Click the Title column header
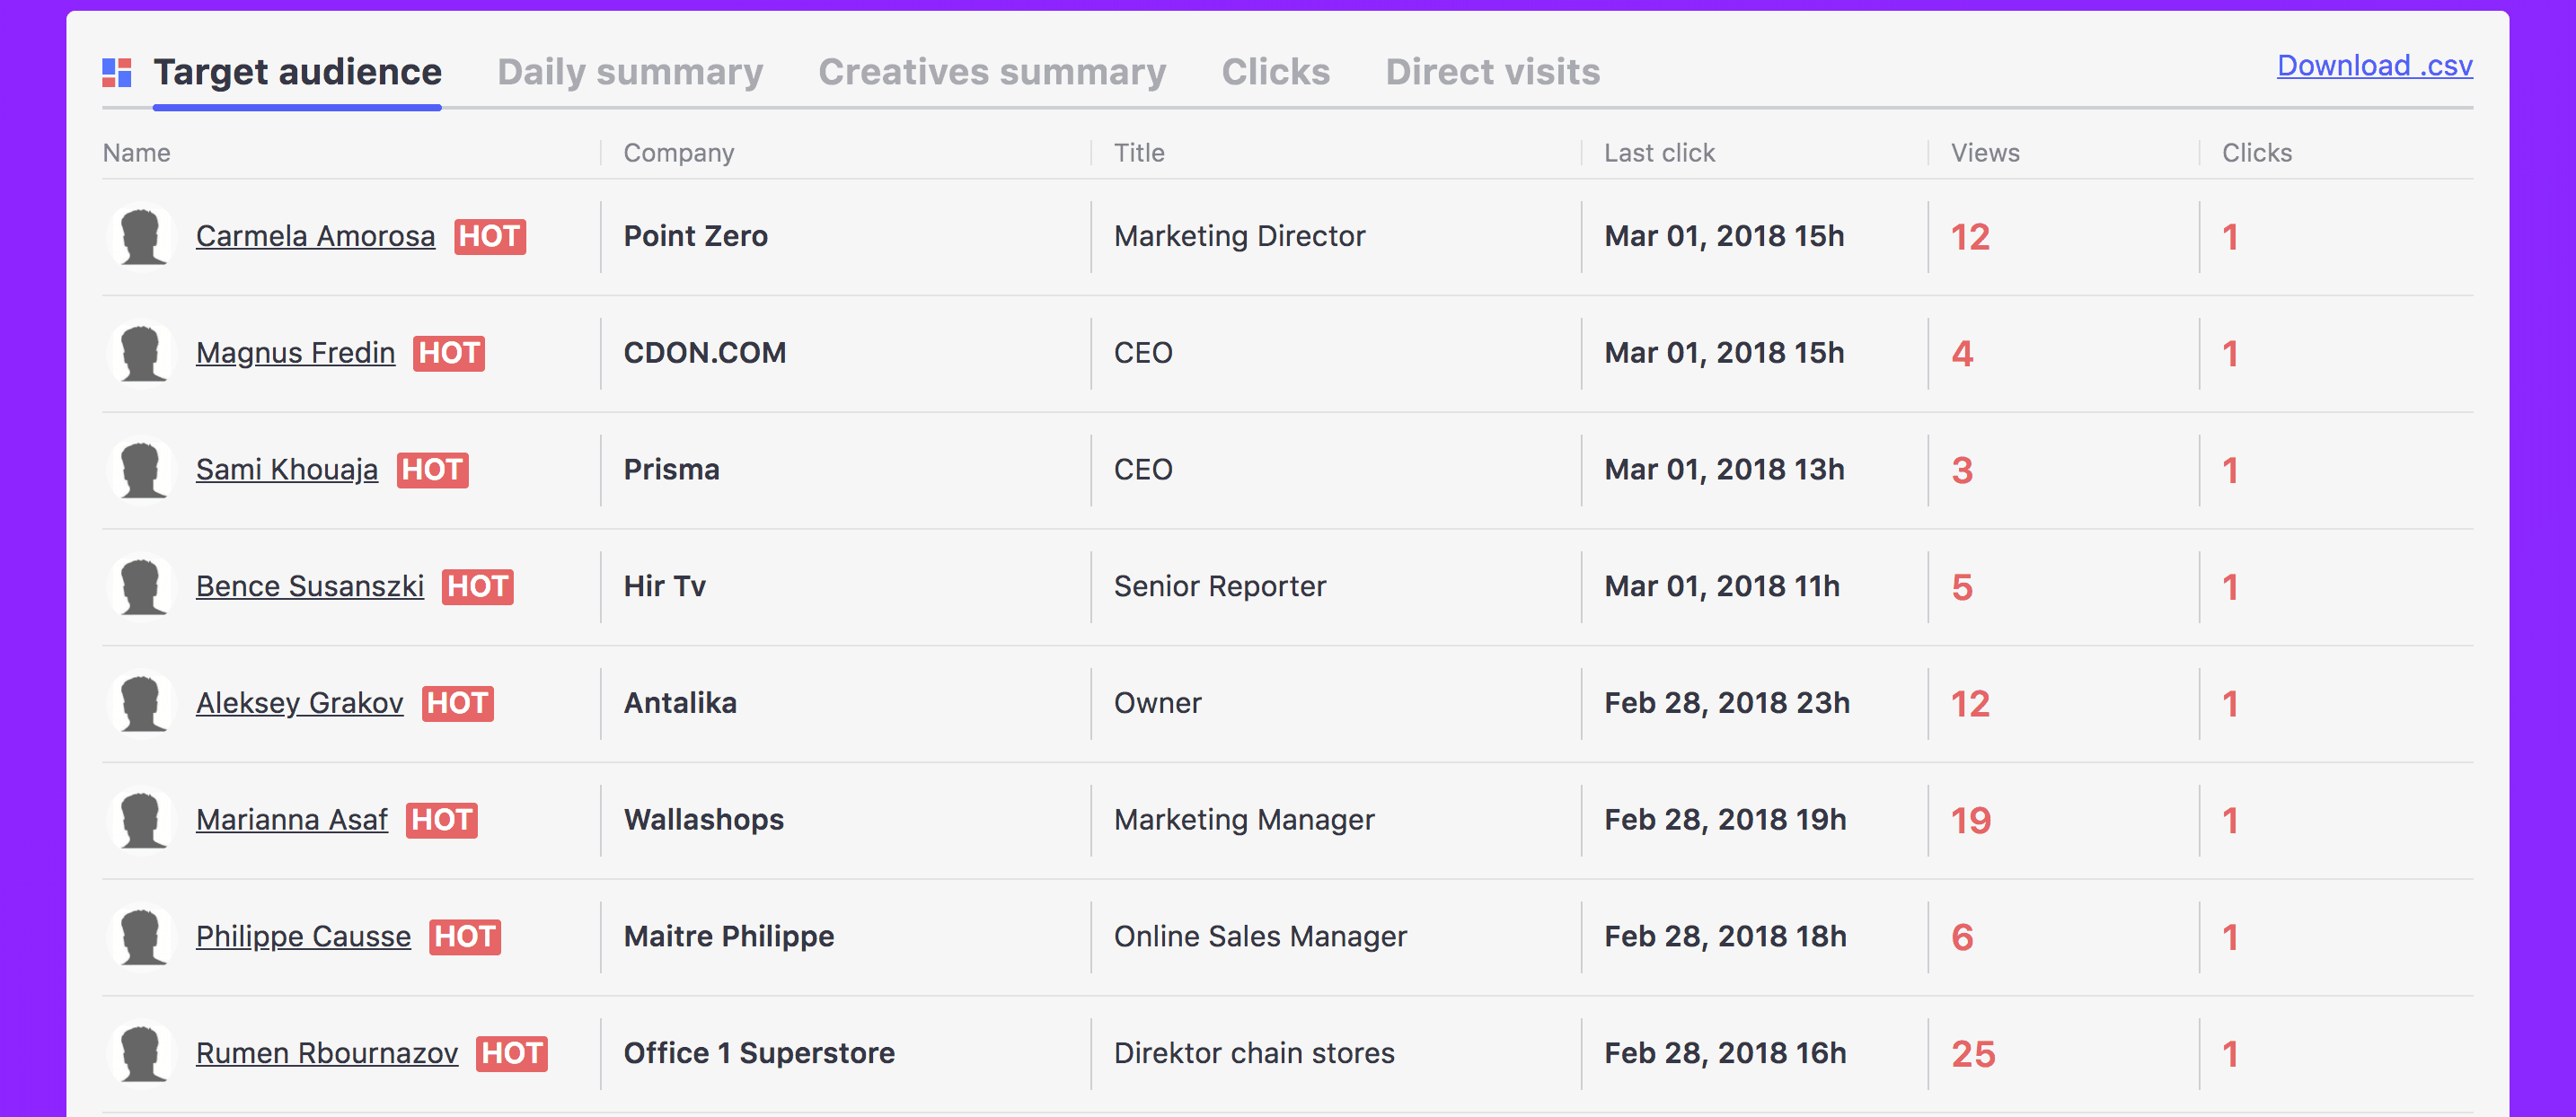This screenshot has height=1117, width=2576. pyautogui.click(x=1139, y=153)
